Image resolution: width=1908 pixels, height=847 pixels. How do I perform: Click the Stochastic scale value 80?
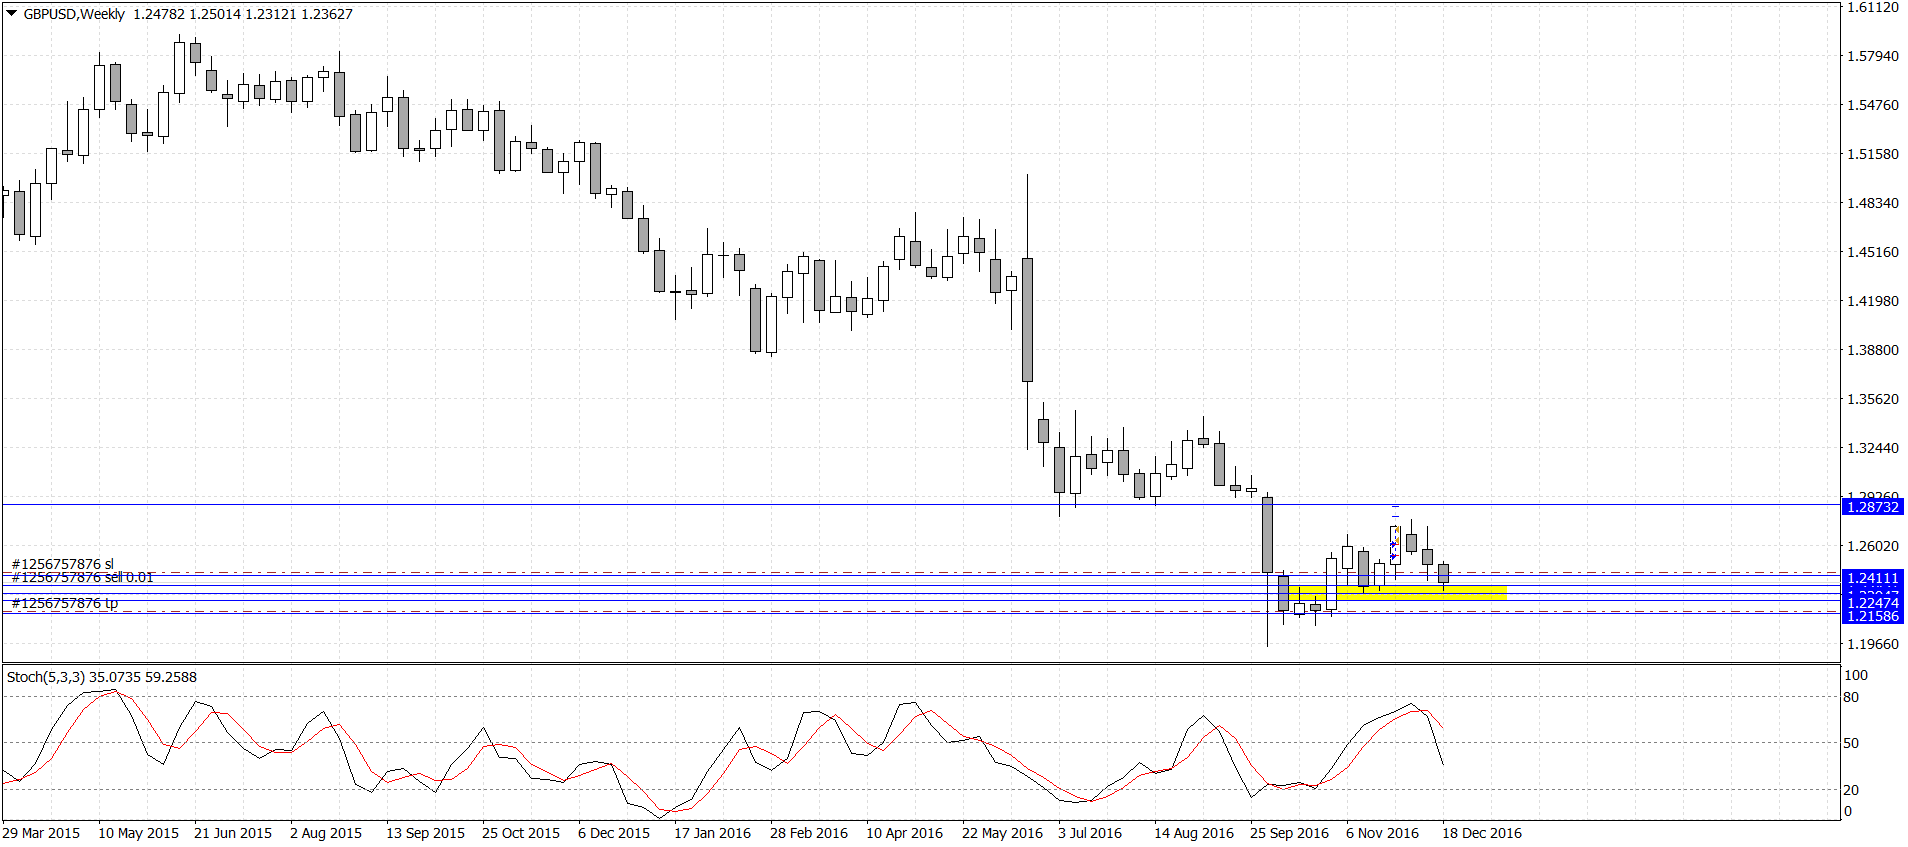point(1851,697)
